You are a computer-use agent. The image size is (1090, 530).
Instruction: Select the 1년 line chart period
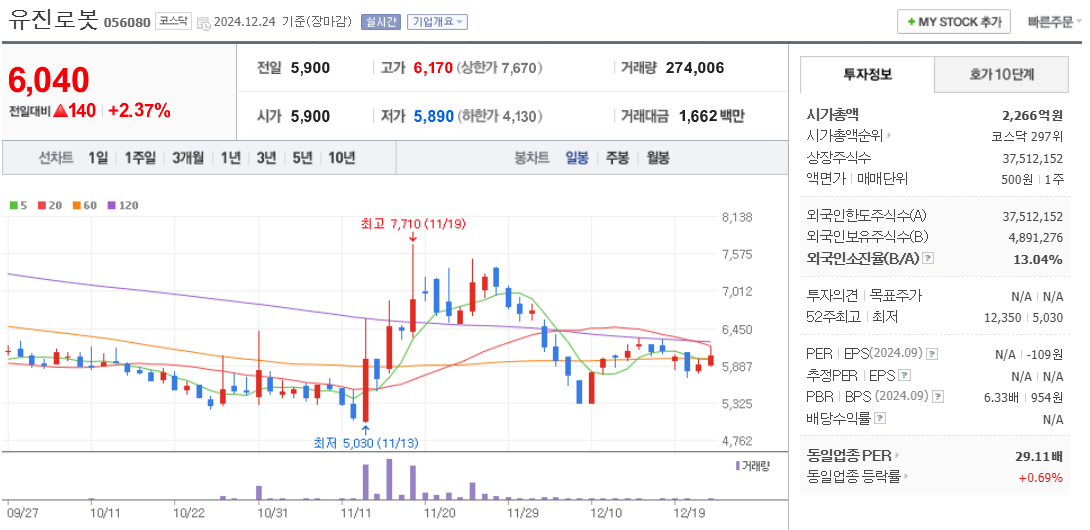pyautogui.click(x=230, y=158)
